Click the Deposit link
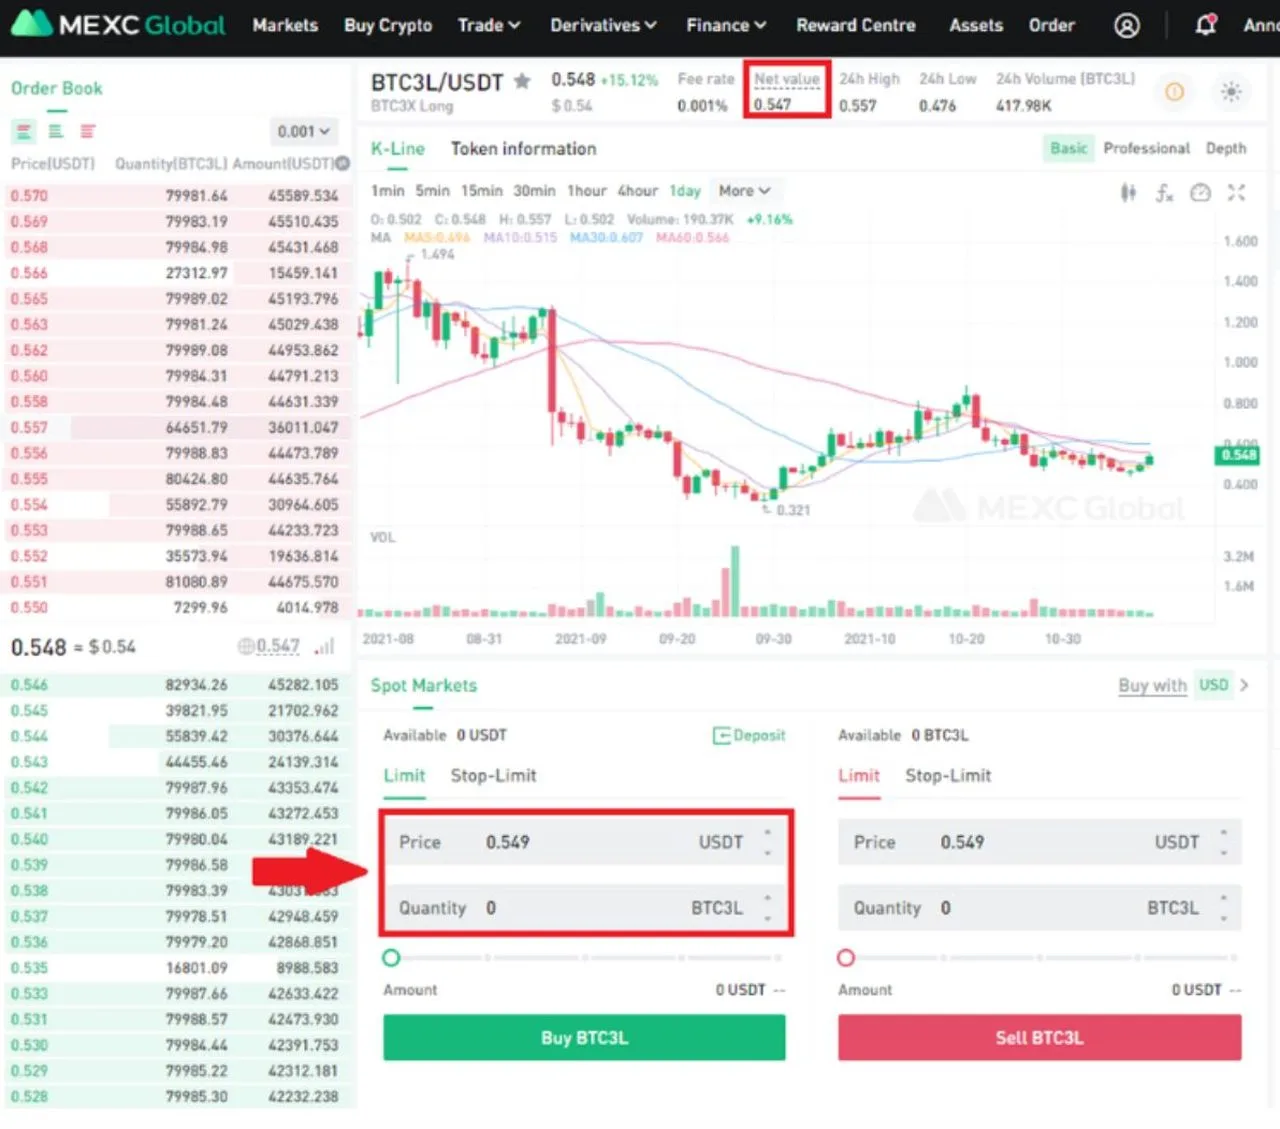Image resolution: width=1280 pixels, height=1129 pixels. tap(749, 736)
